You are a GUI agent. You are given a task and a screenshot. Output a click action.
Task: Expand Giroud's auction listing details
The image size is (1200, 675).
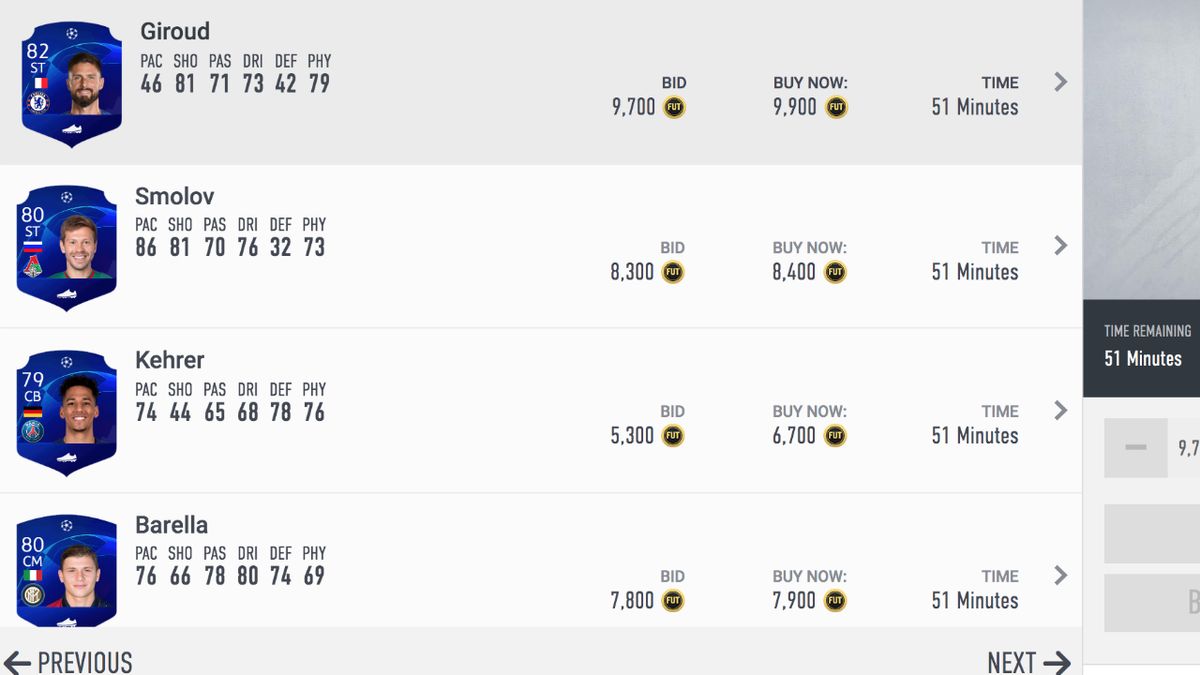point(1059,82)
